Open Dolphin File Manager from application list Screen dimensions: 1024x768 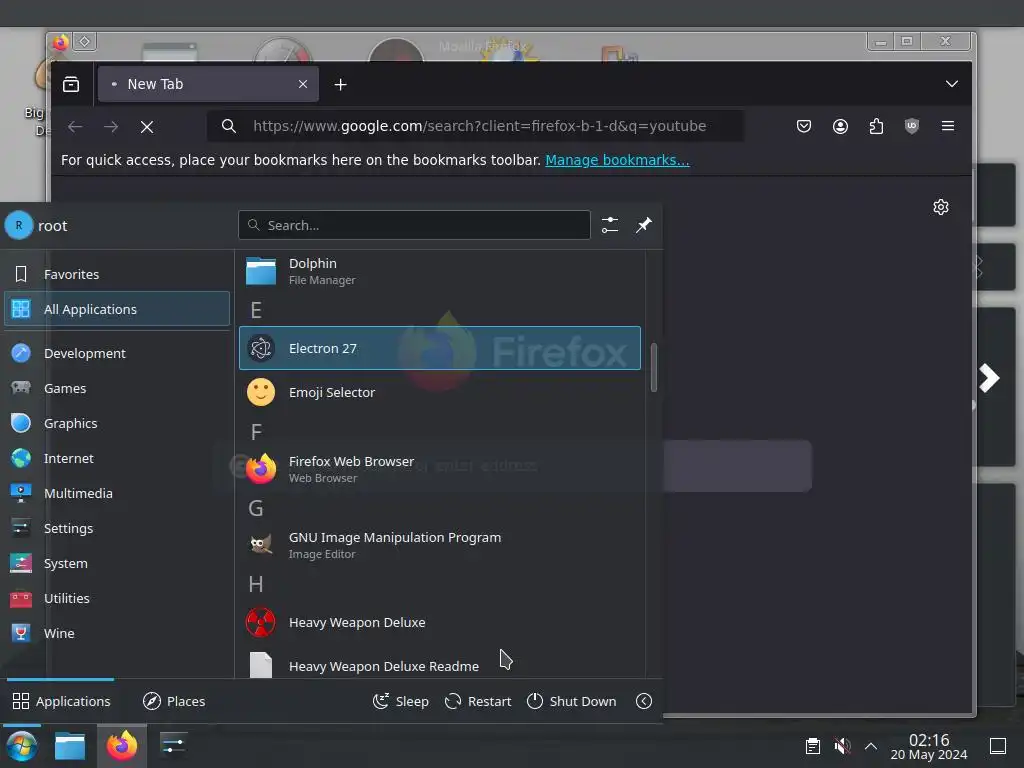440,271
